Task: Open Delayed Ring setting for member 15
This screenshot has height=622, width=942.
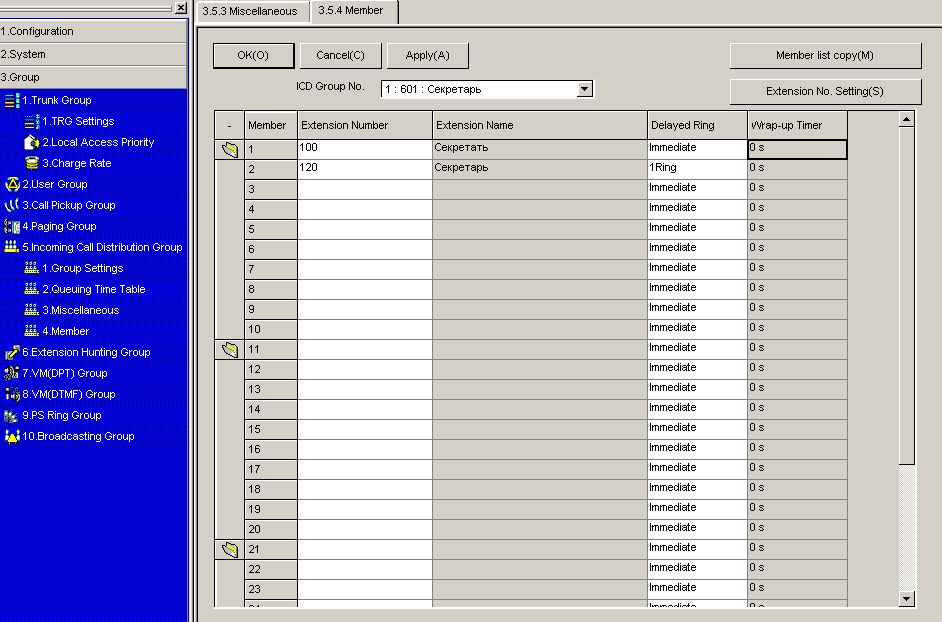Action: 697,429
